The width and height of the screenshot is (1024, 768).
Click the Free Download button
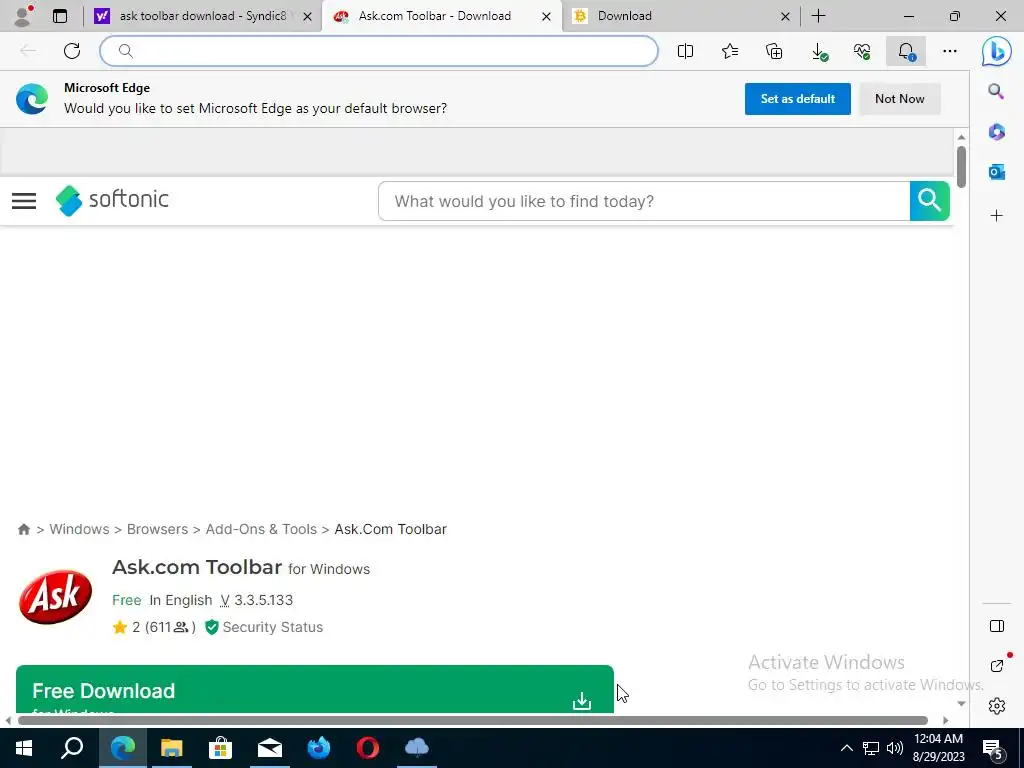pyautogui.click(x=315, y=689)
